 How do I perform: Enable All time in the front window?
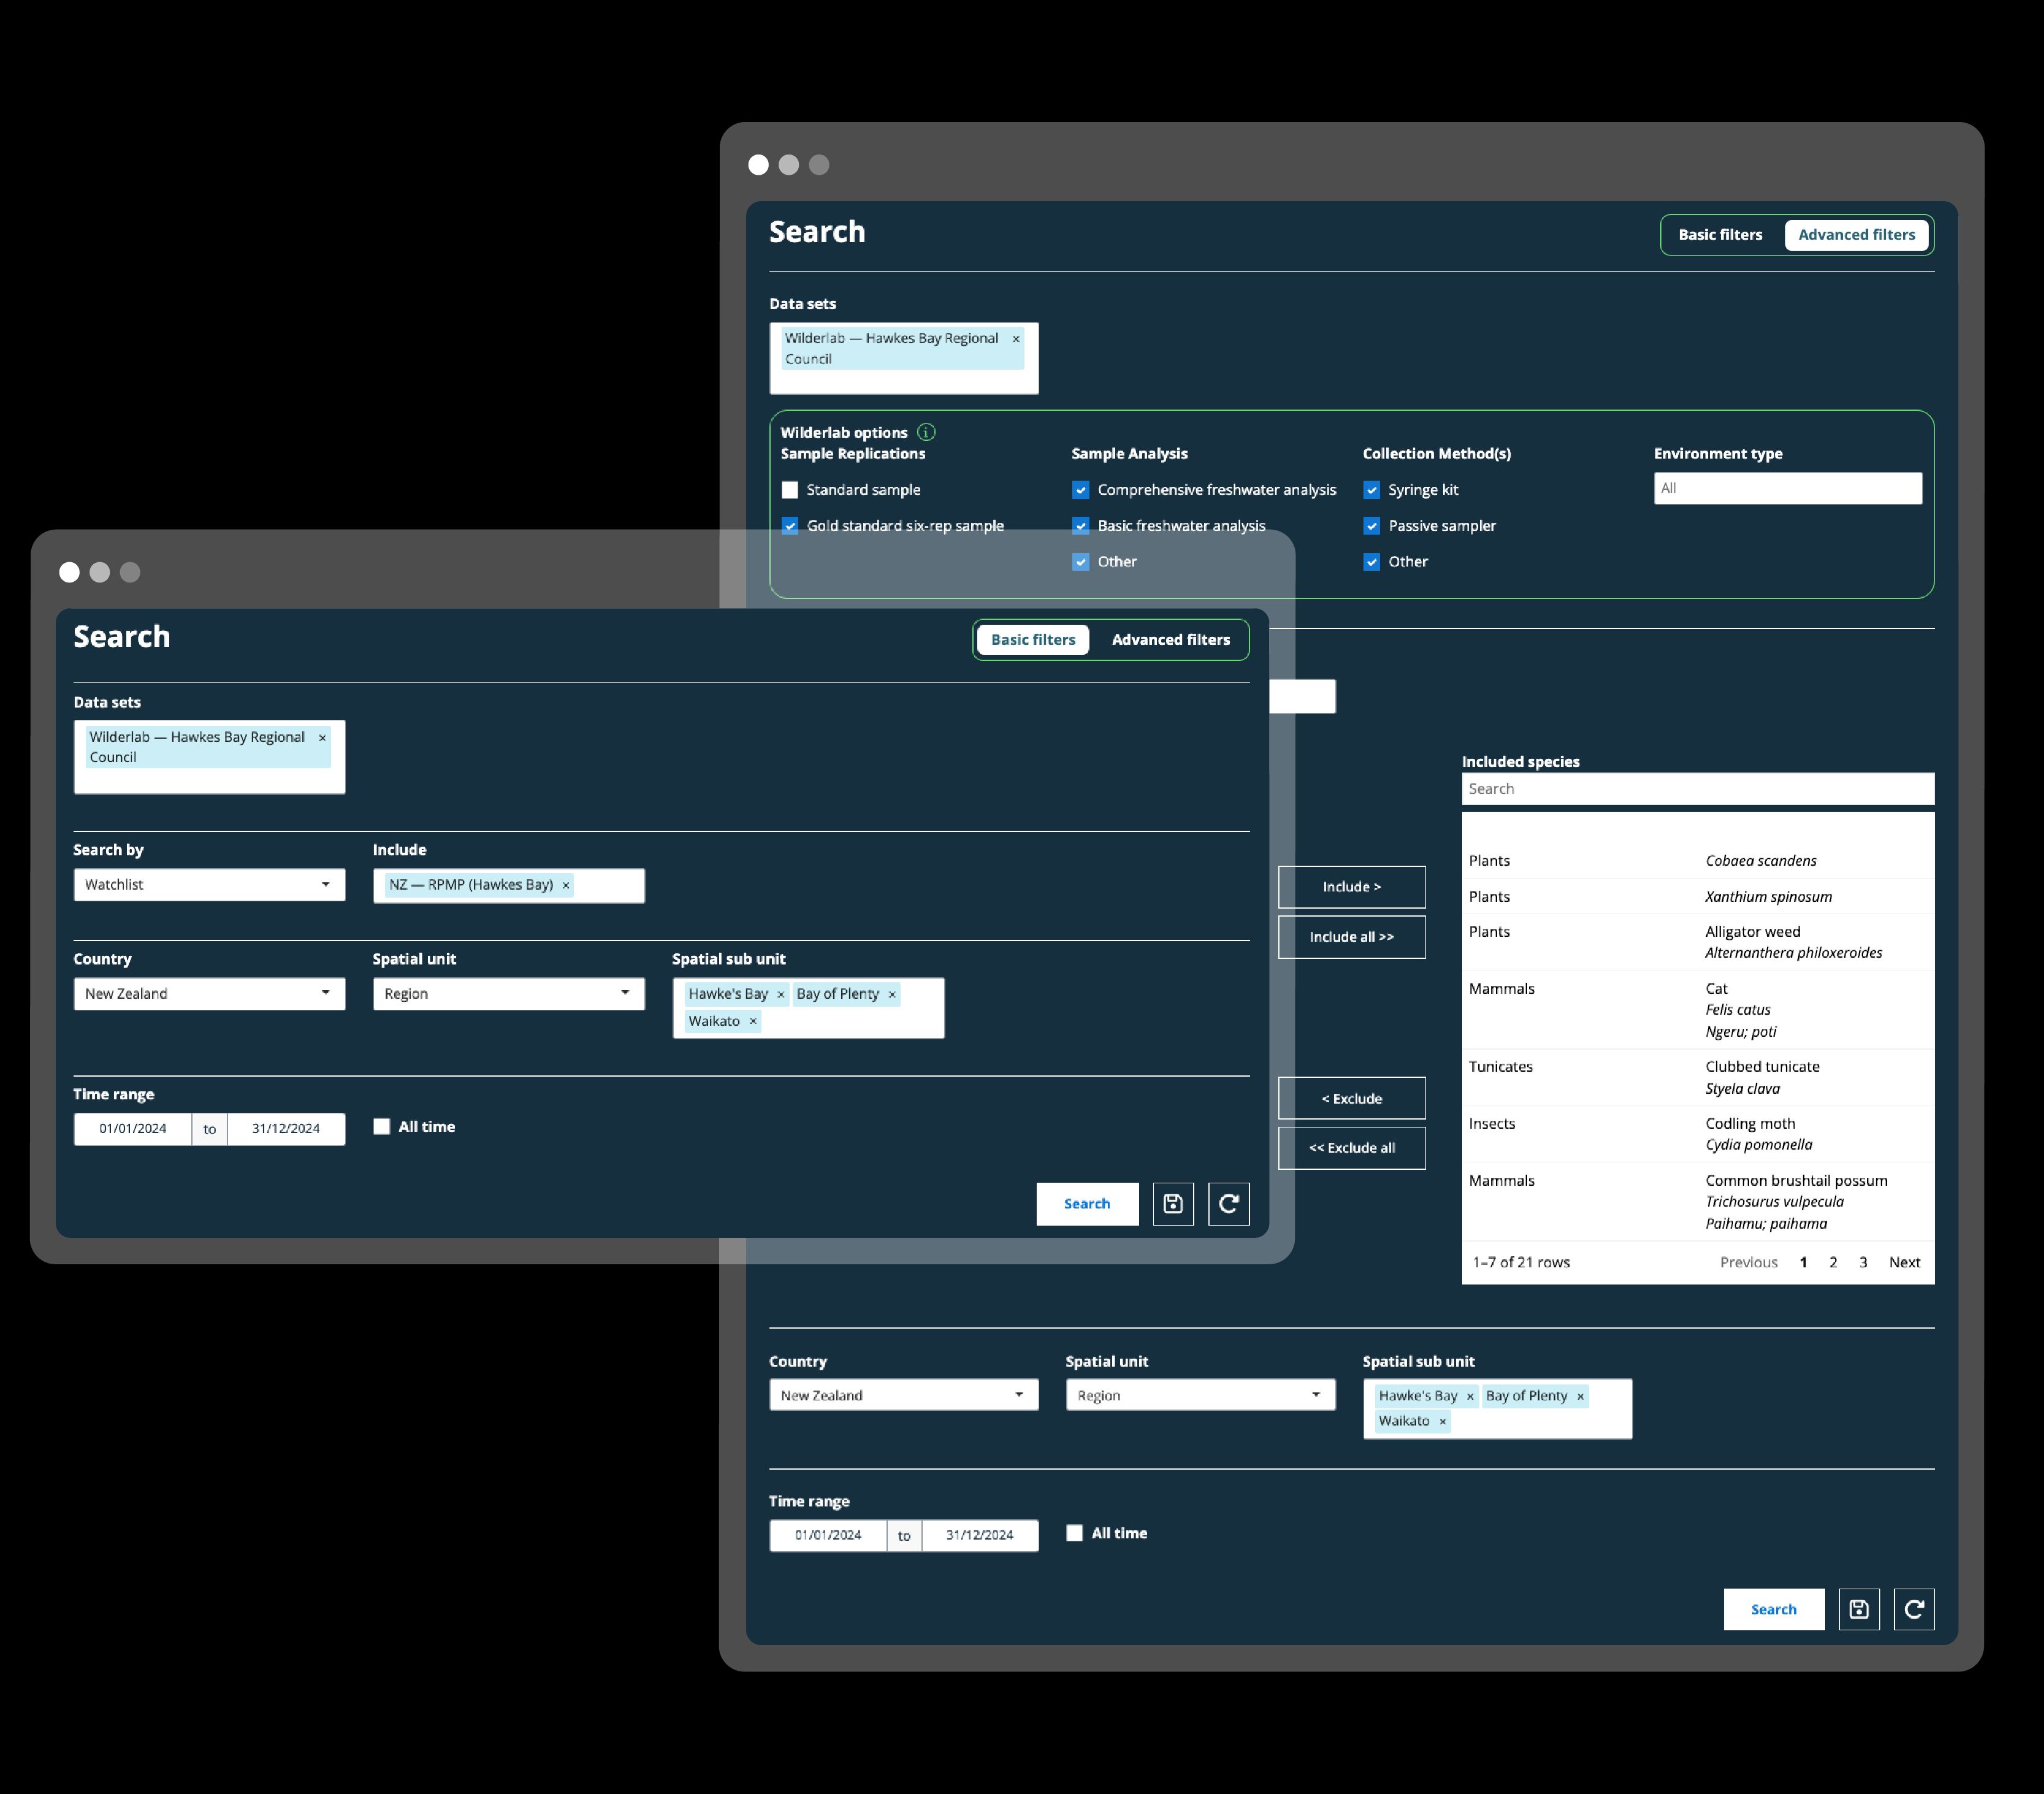point(381,1126)
